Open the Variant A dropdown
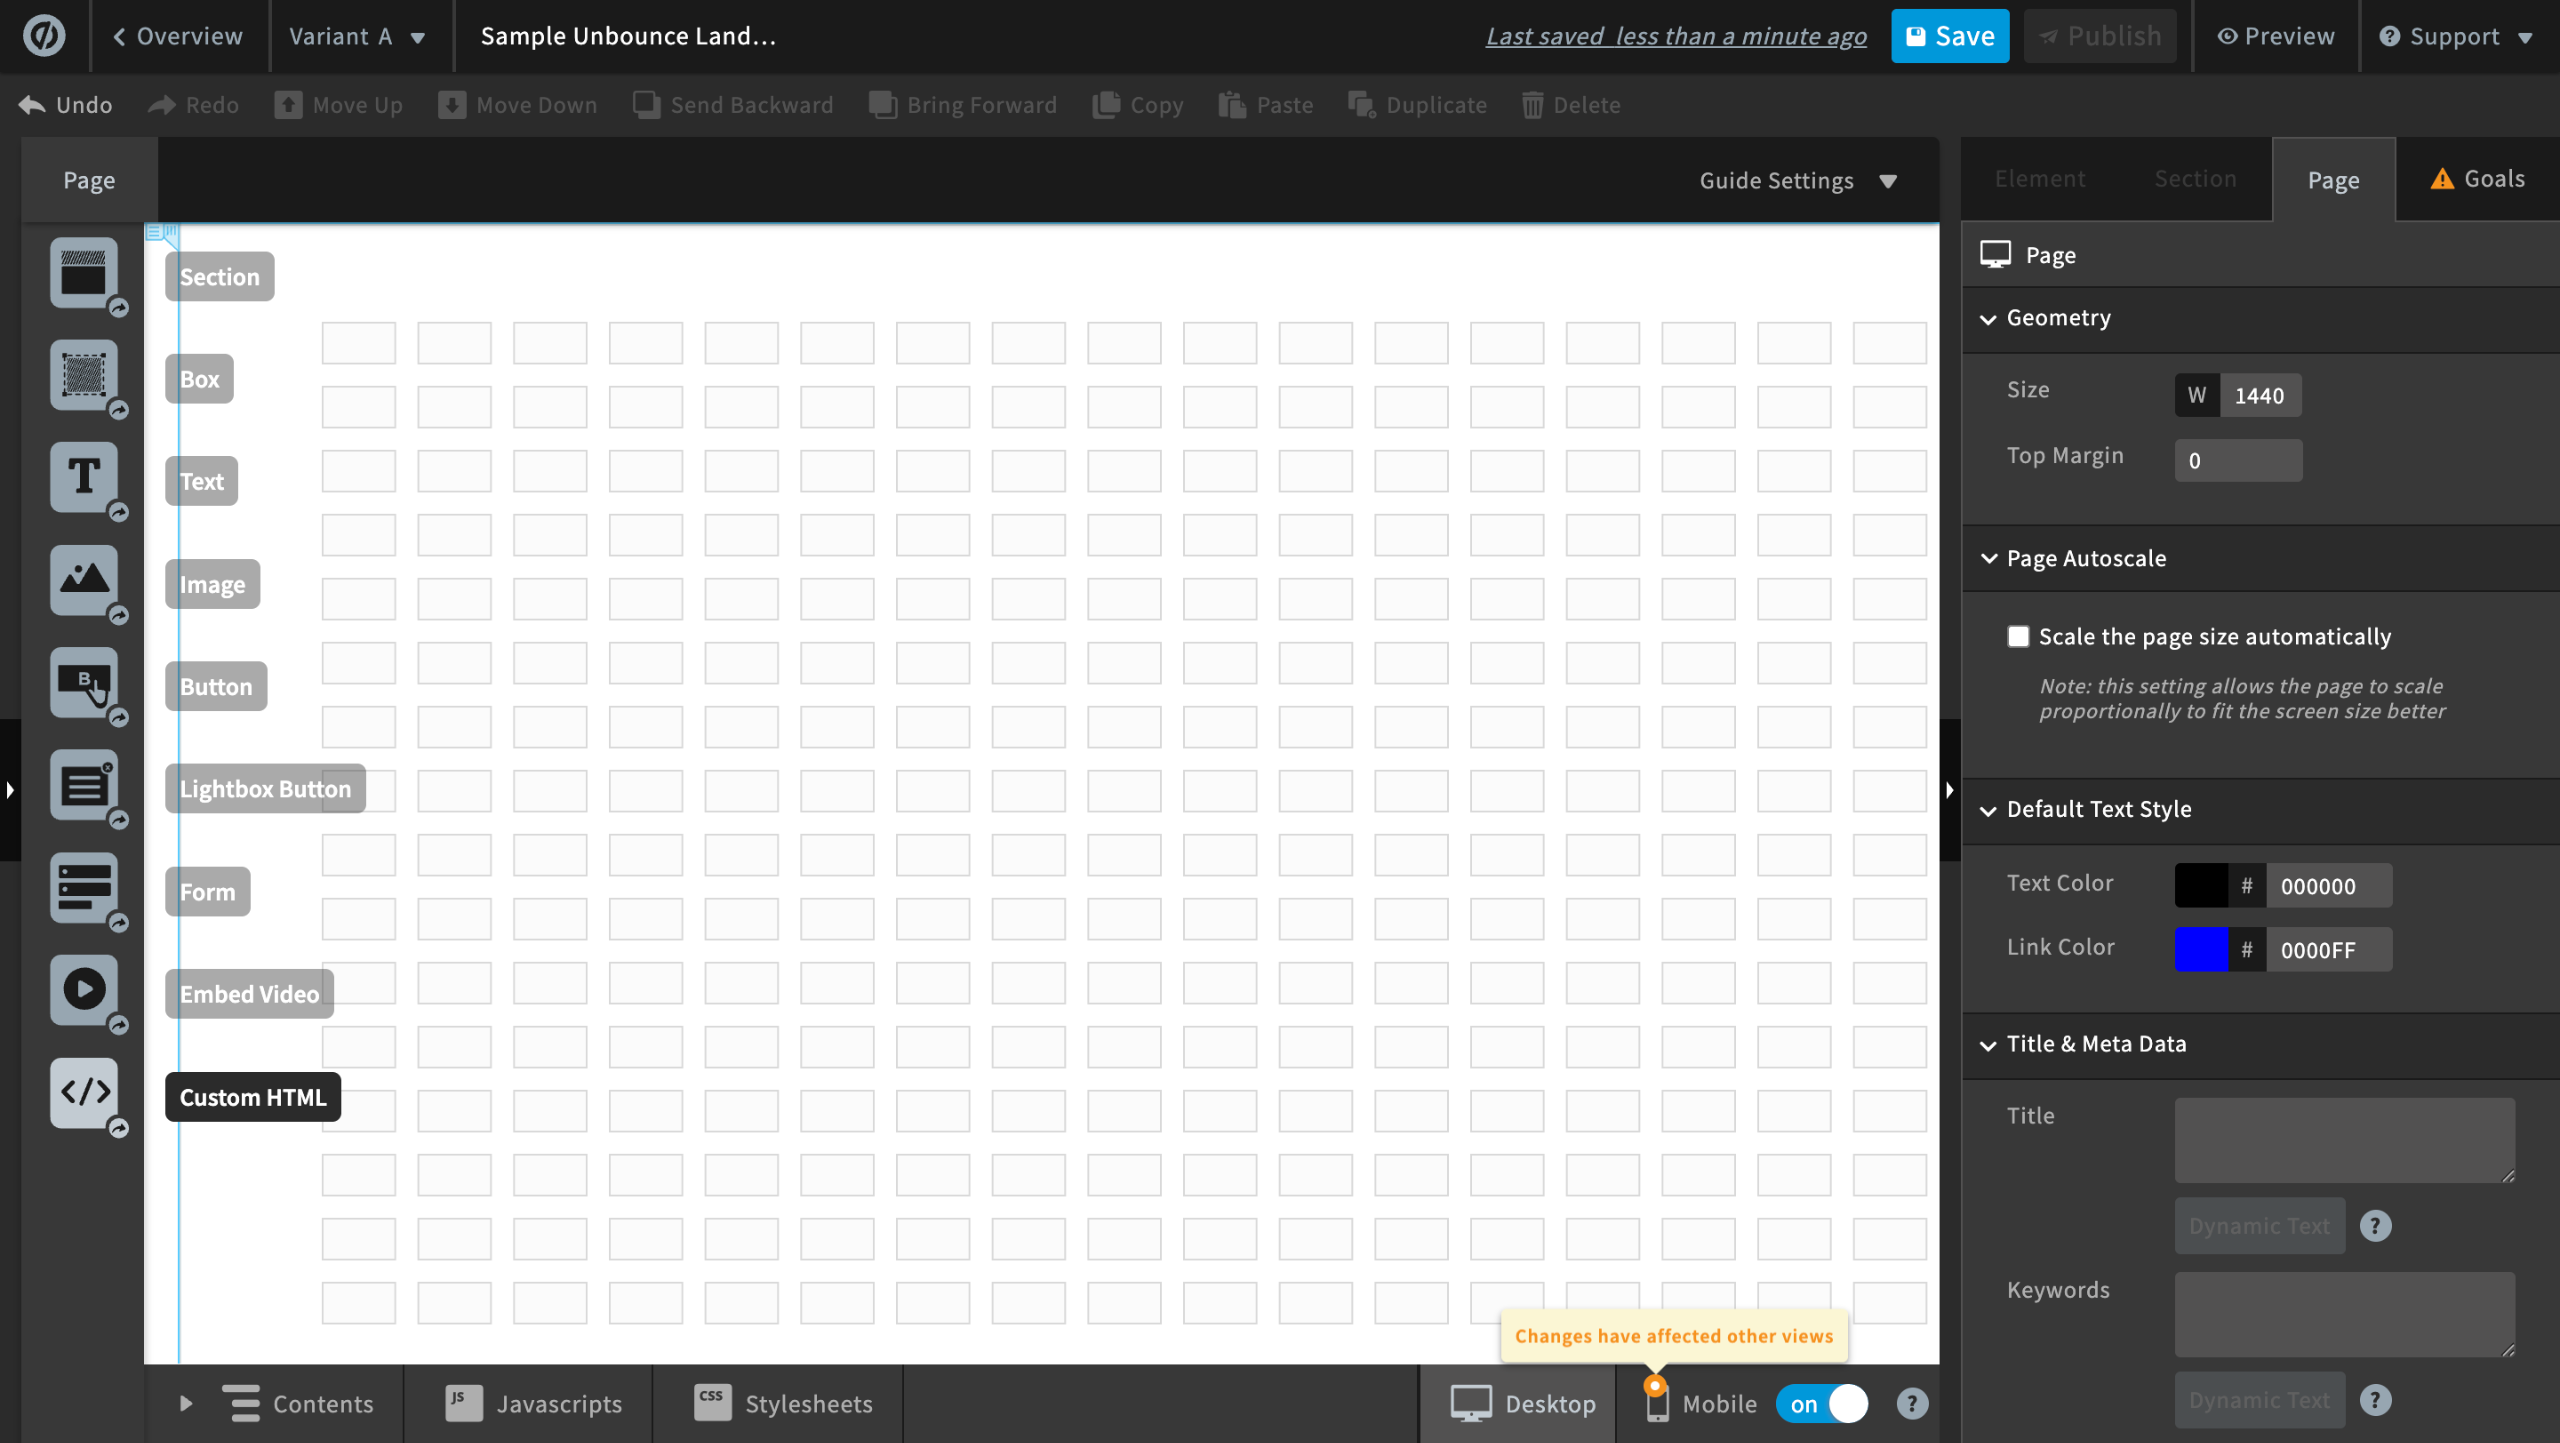The height and width of the screenshot is (1443, 2560). click(x=357, y=37)
